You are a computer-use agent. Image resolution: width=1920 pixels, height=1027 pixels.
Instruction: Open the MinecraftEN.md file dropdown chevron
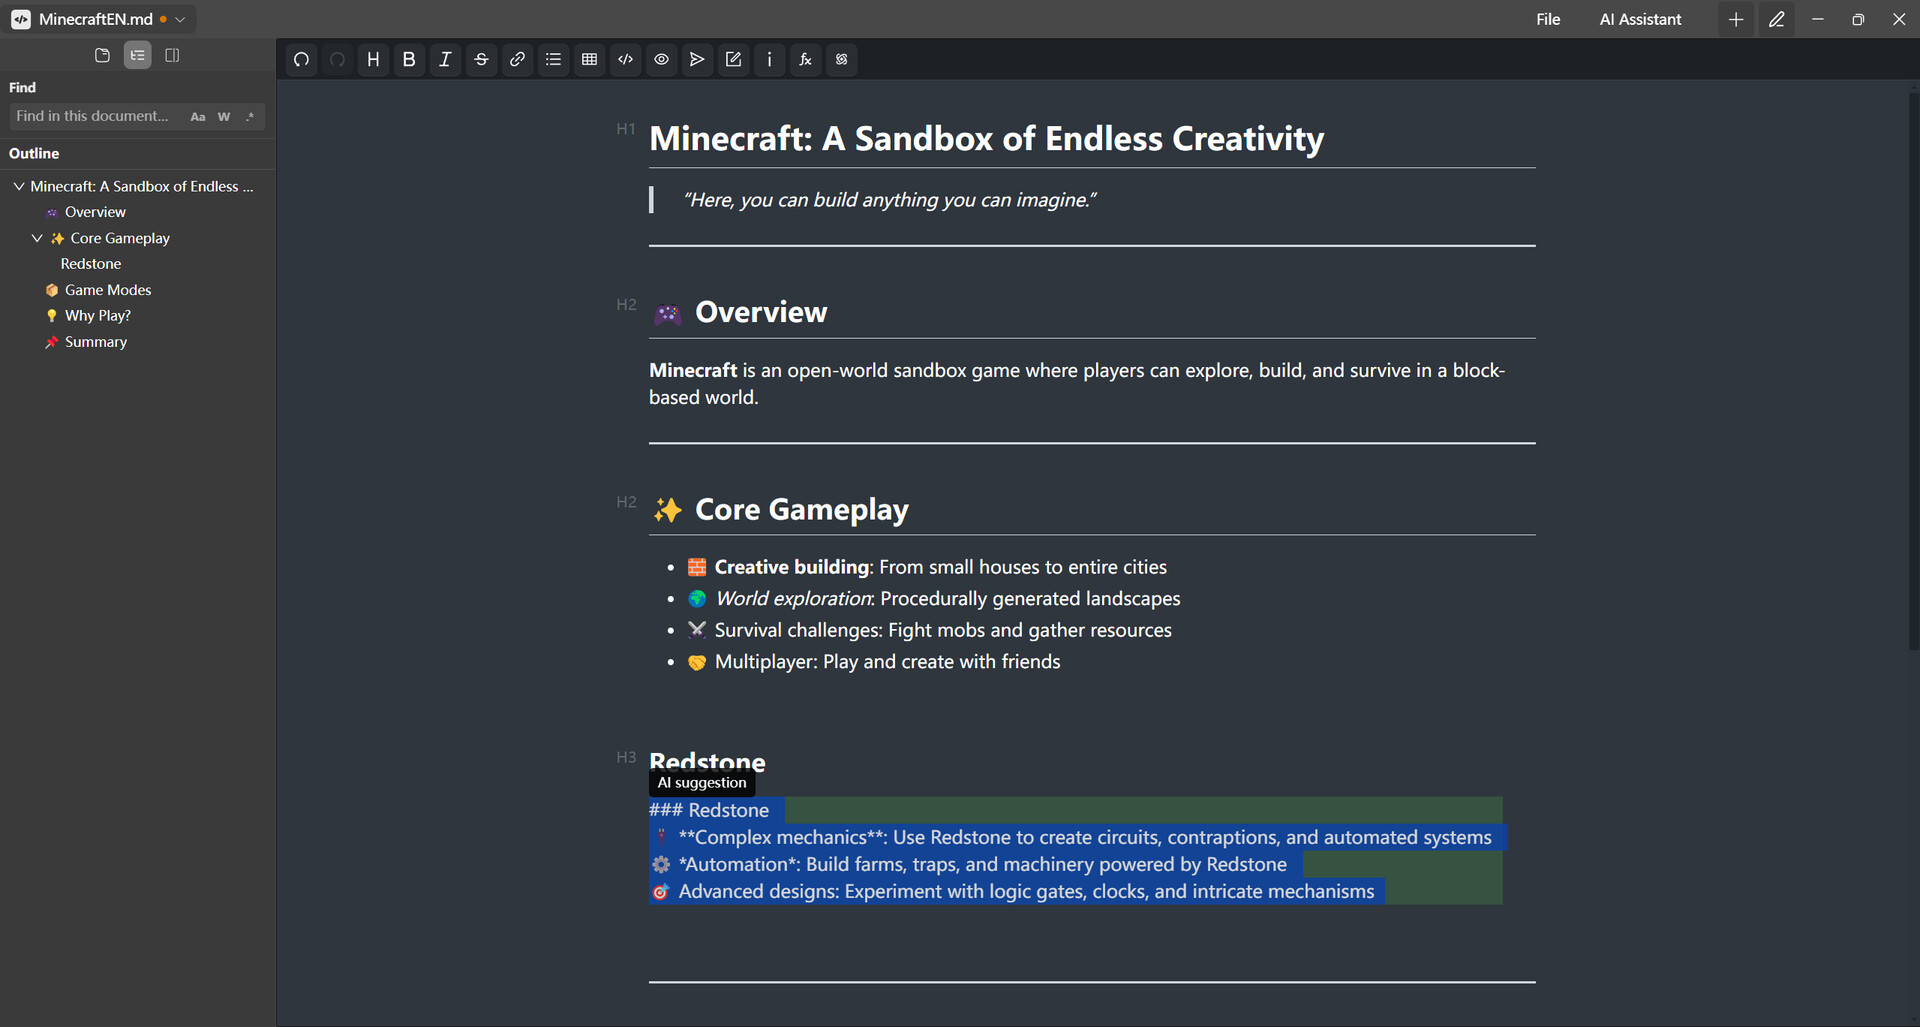[x=180, y=19]
